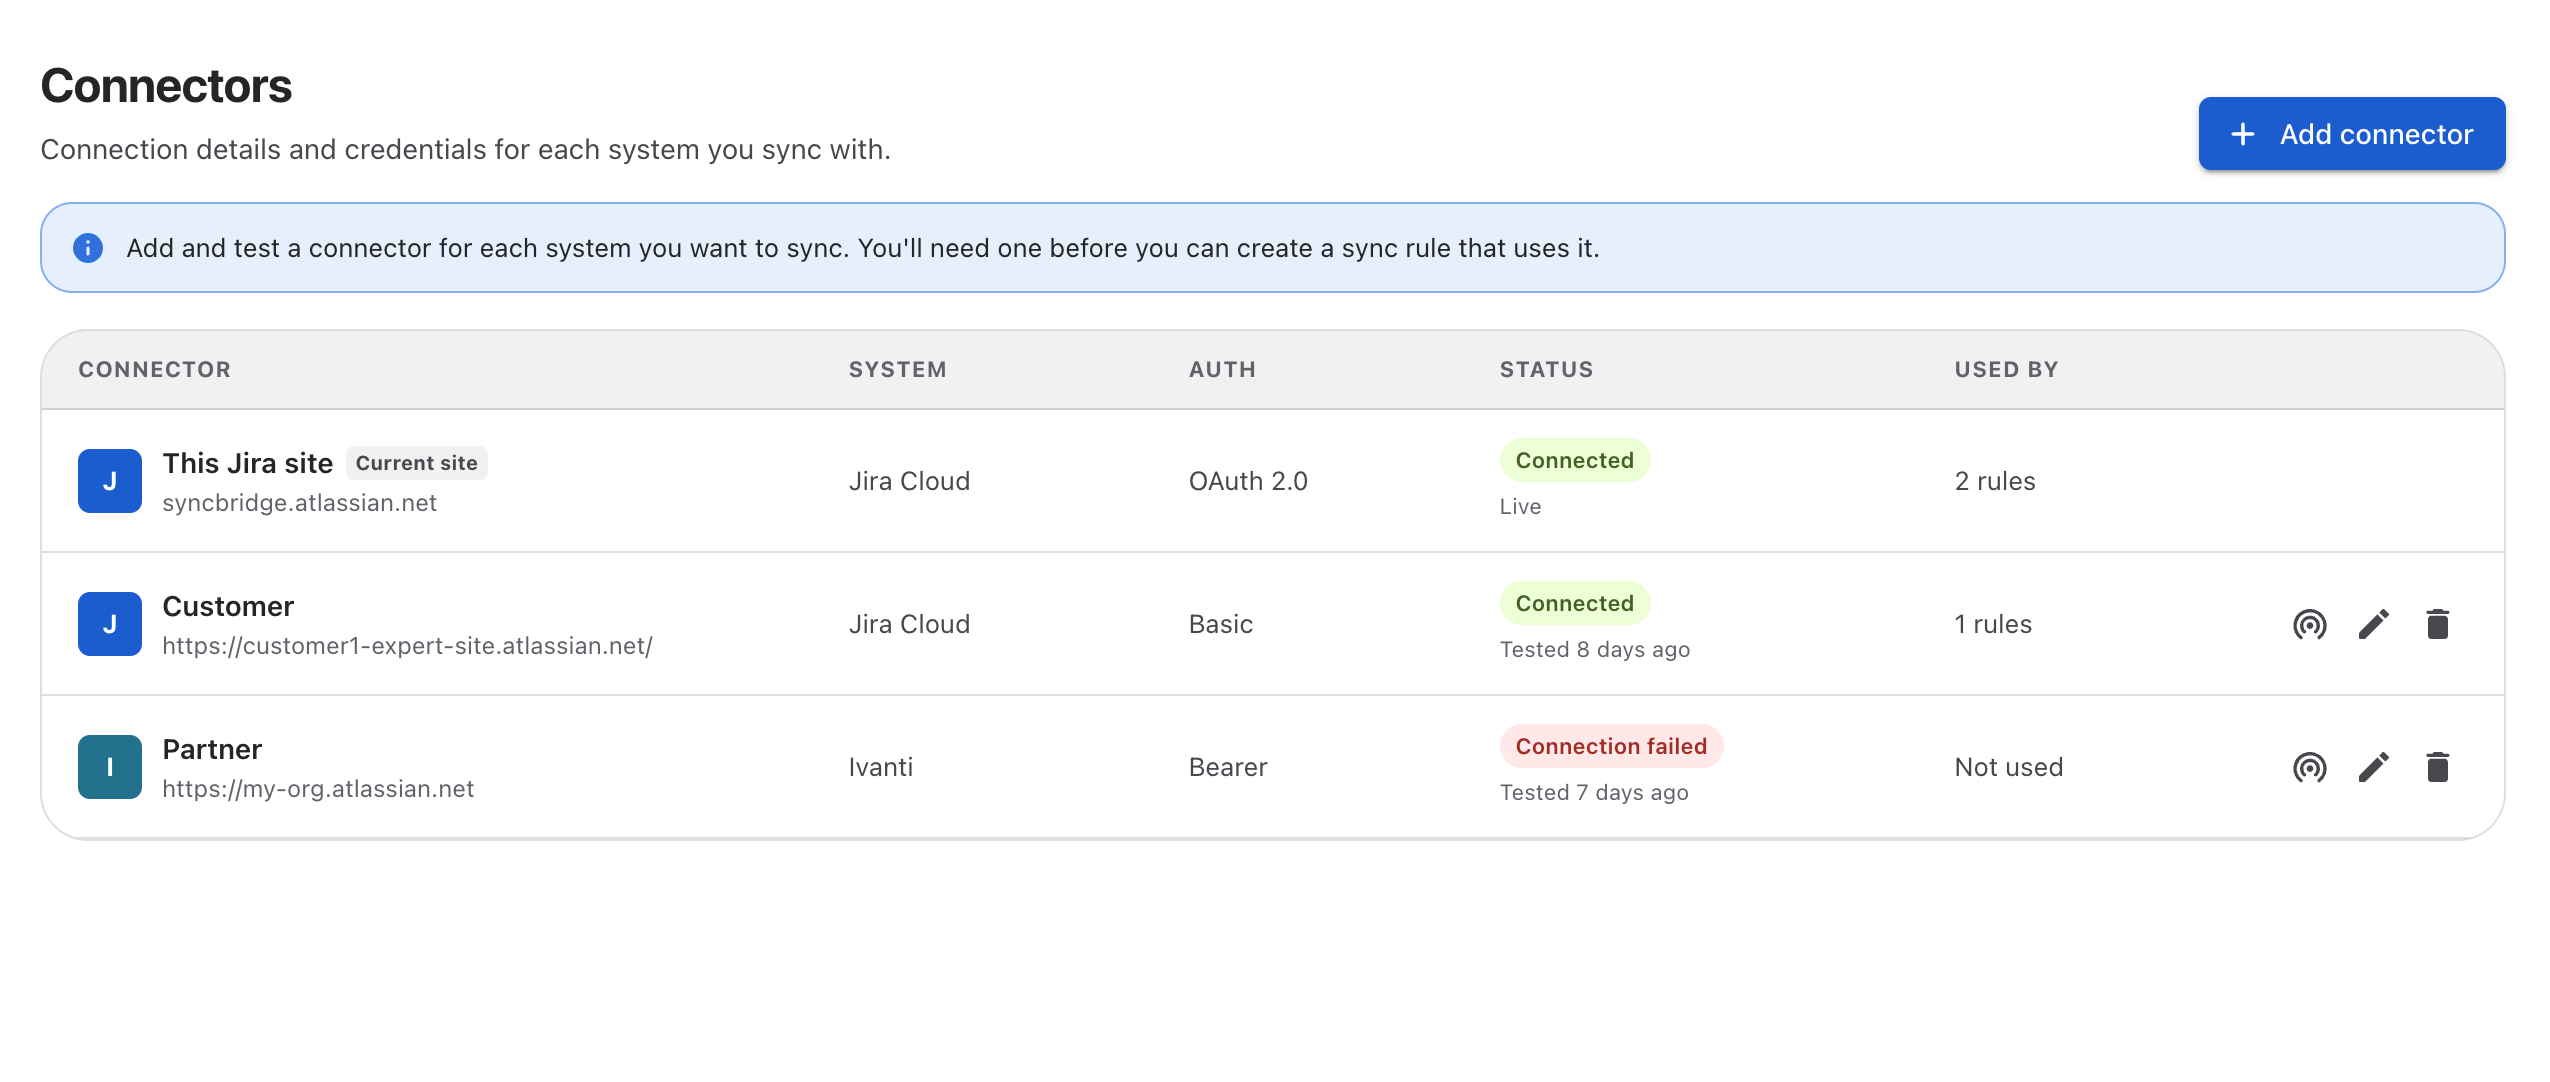Select the This Jira site connector name
This screenshot has height=1082, width=2550.
(x=248, y=463)
